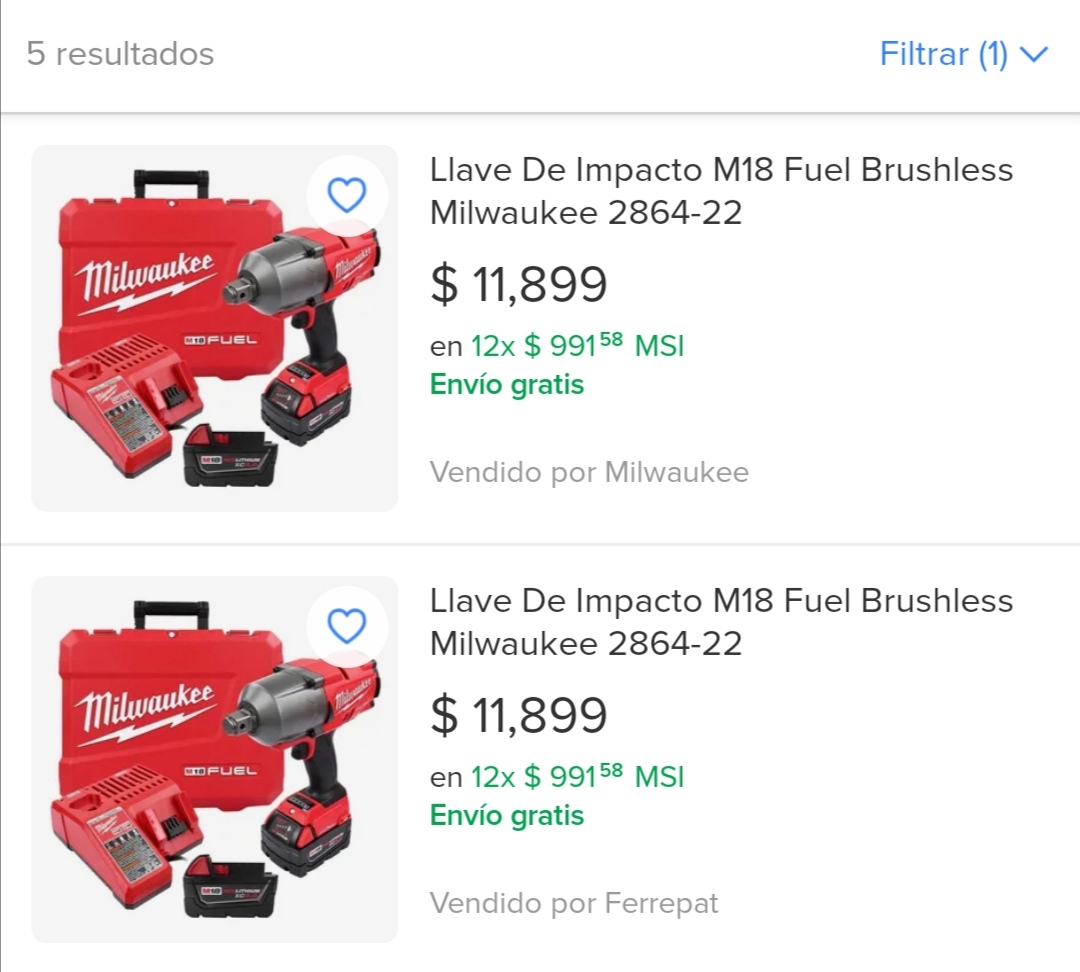Image resolution: width=1080 pixels, height=972 pixels.
Task: Click the loose black battery in second photo
Action: (x=230, y=887)
